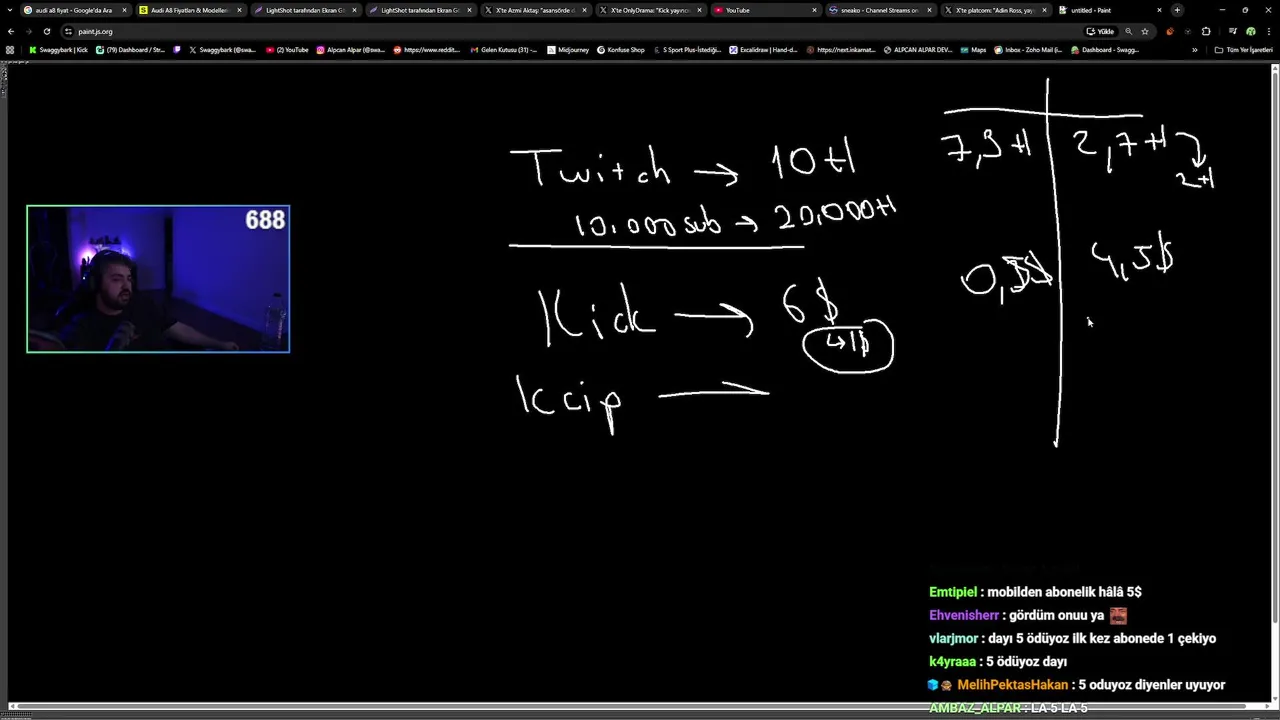Click the k4yraaa chat username
The image size is (1280, 720).
952,662
